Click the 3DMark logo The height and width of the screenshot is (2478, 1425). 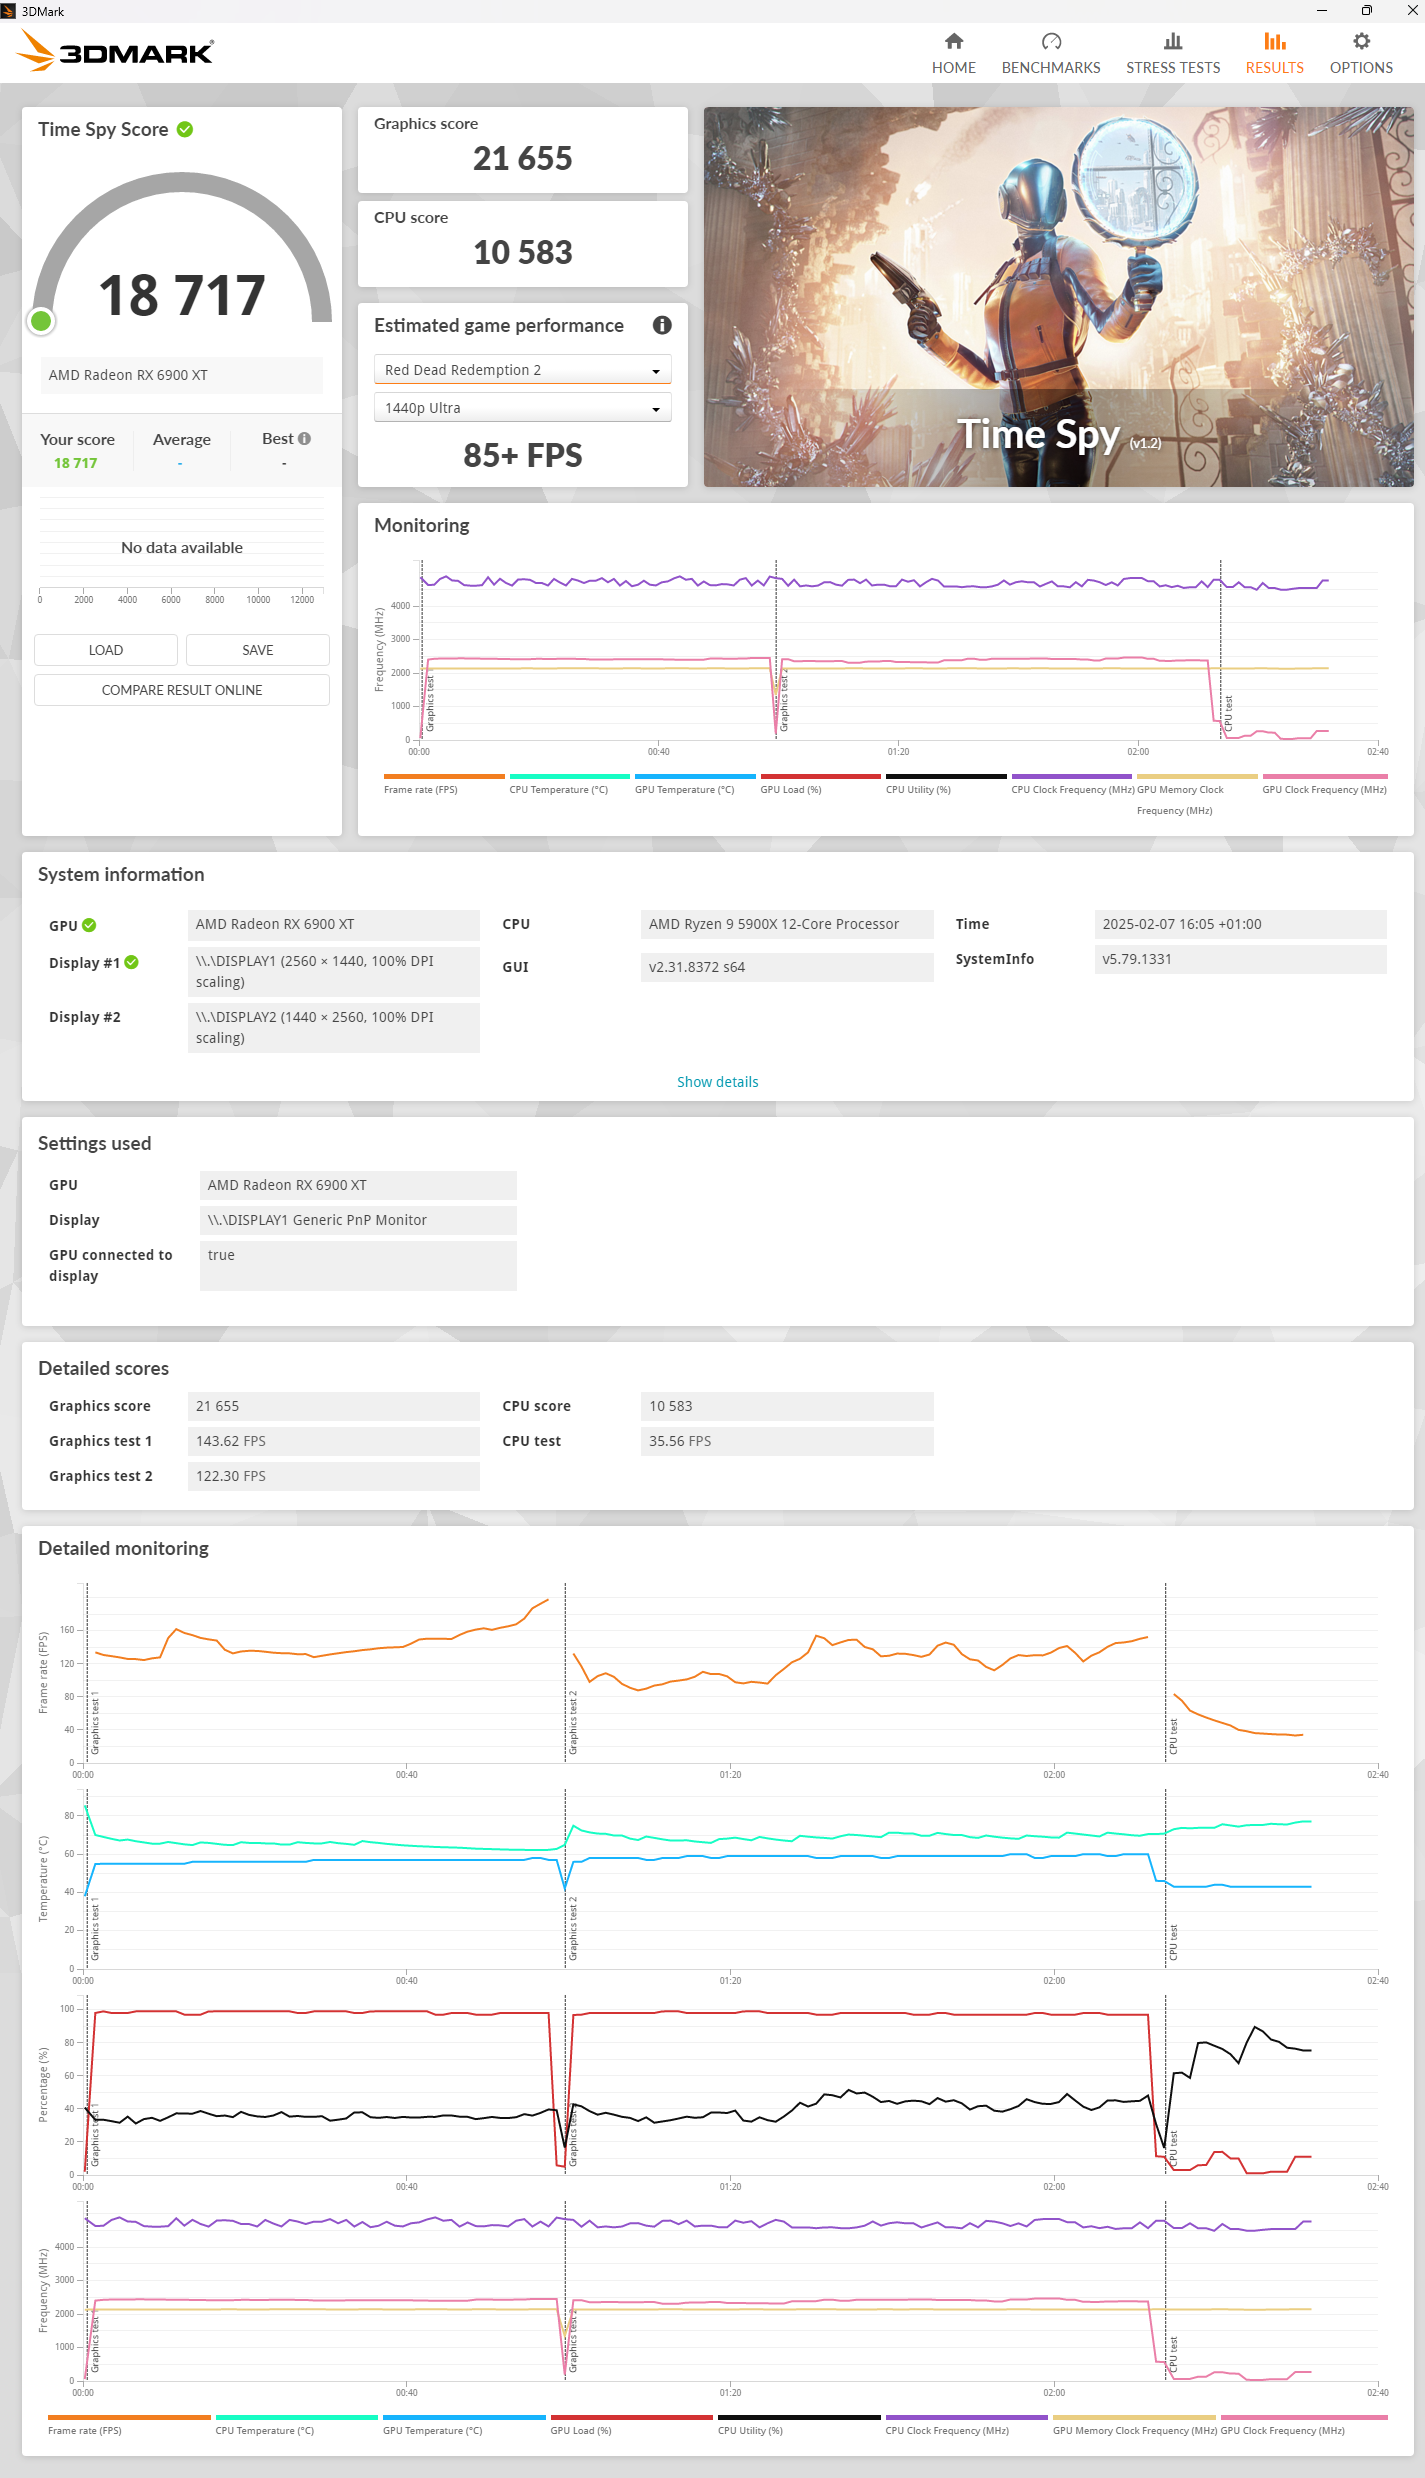116,51
